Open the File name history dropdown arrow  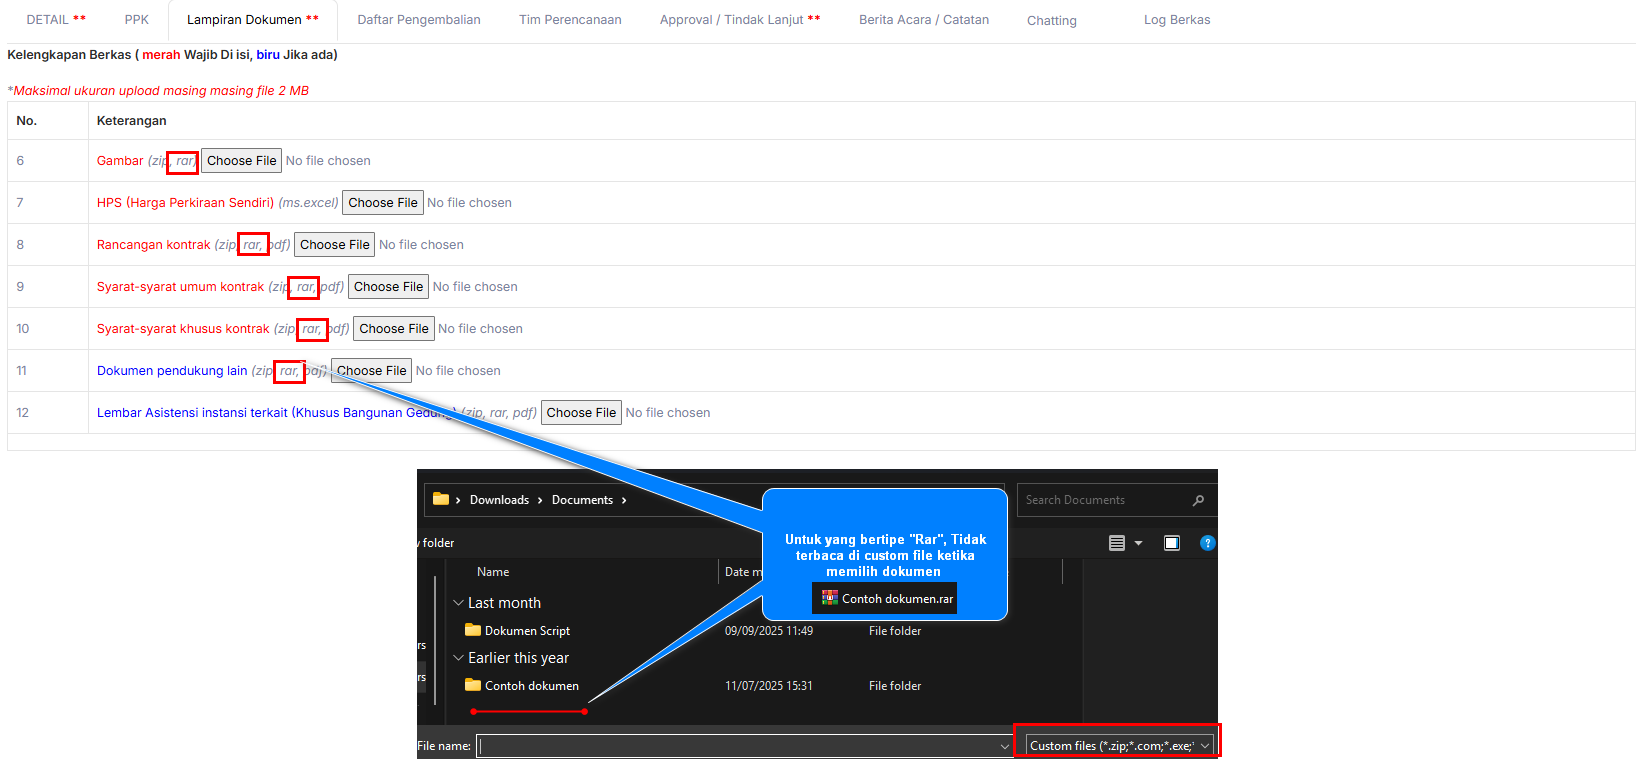point(1004,746)
